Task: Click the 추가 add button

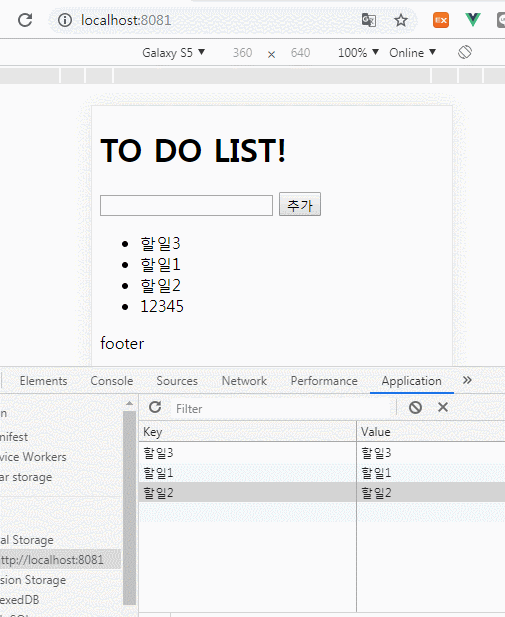Action: click(x=300, y=204)
